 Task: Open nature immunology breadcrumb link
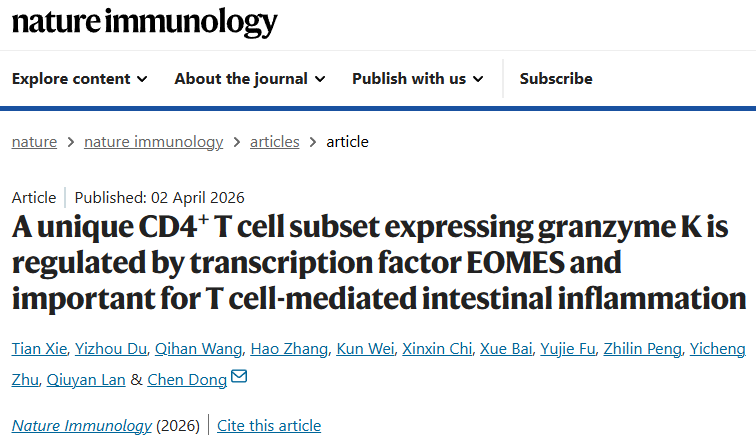pos(153,142)
